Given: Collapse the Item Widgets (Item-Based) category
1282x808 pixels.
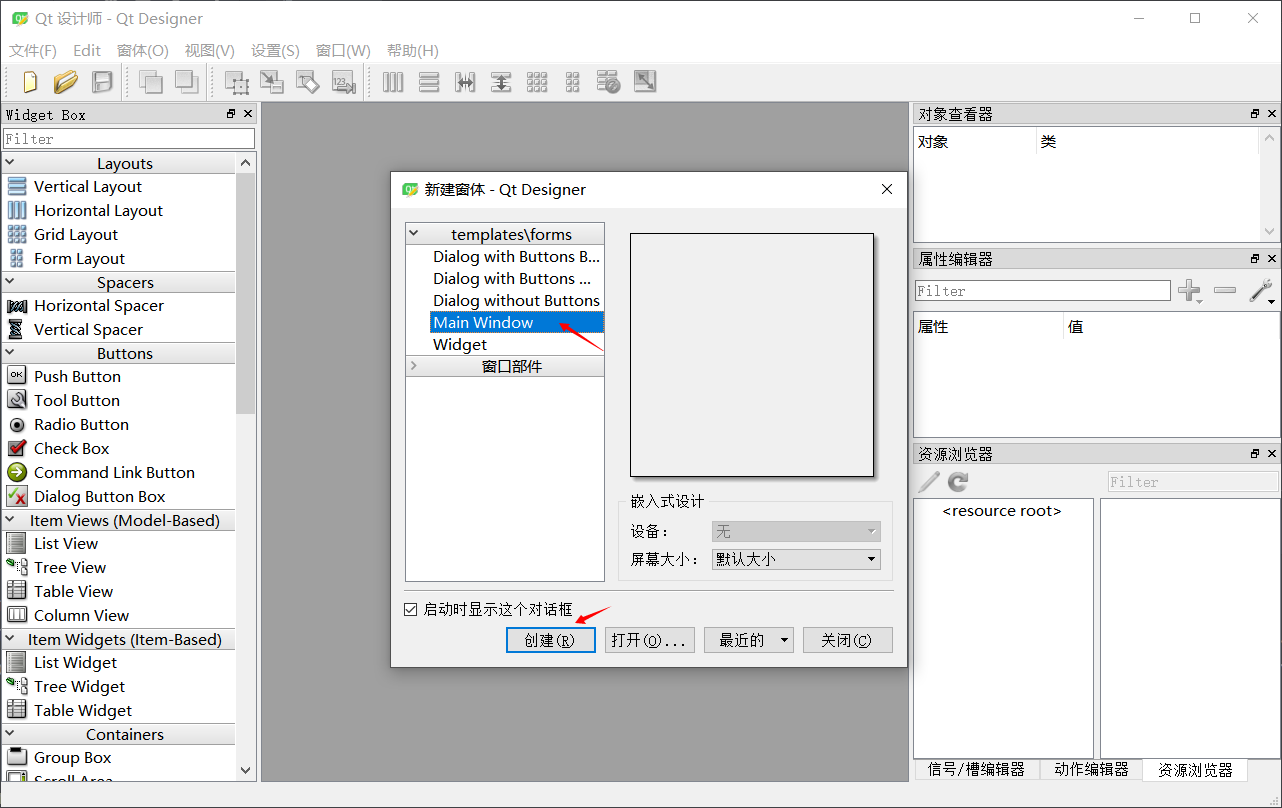Looking at the screenshot, I should (10, 639).
